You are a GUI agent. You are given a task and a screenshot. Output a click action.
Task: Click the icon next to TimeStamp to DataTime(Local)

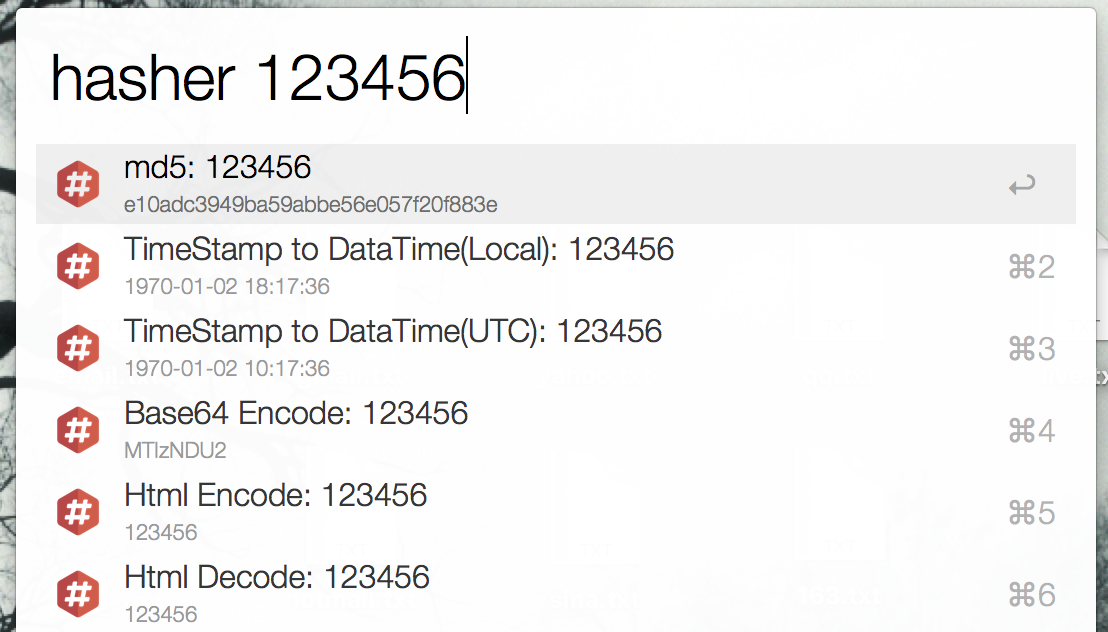coord(78,266)
